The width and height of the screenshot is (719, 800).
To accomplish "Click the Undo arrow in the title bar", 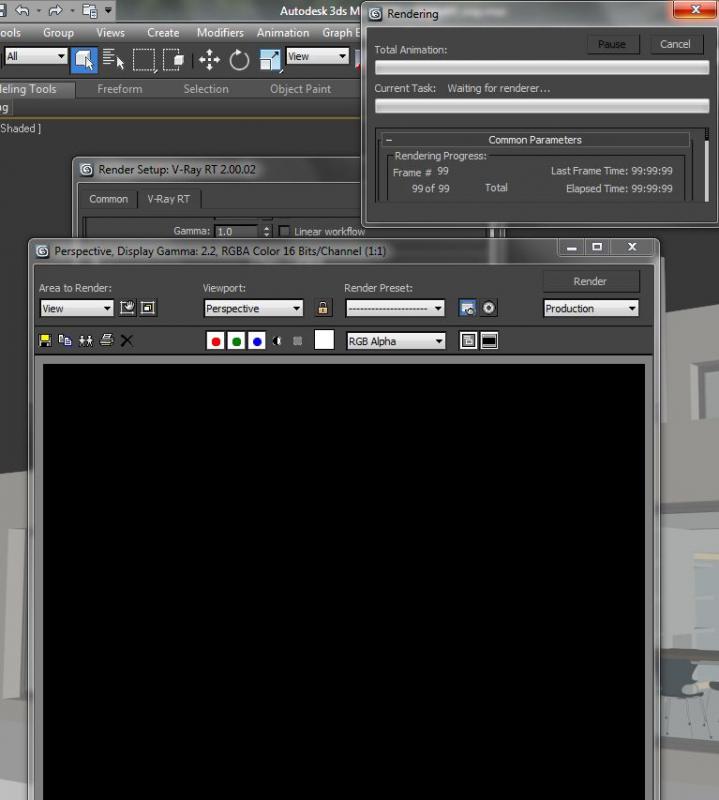I will (x=22, y=10).
